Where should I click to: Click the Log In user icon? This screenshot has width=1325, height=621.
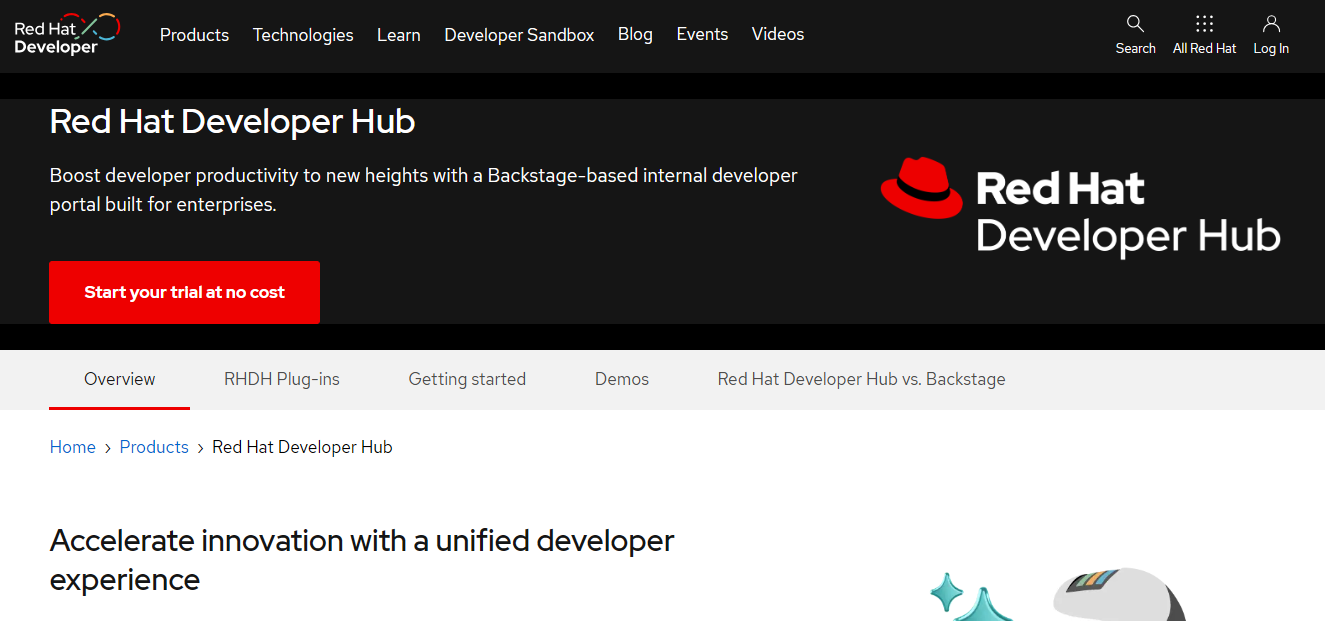[1271, 23]
